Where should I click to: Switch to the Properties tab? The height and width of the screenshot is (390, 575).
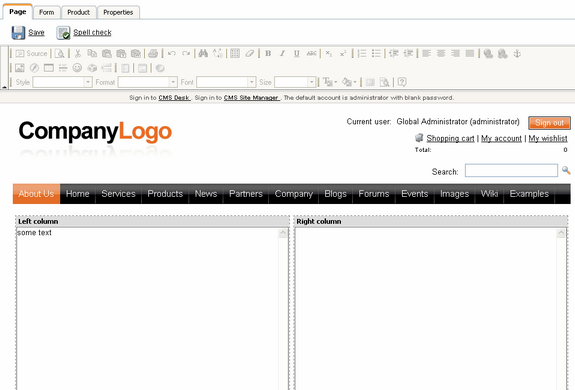coord(118,12)
